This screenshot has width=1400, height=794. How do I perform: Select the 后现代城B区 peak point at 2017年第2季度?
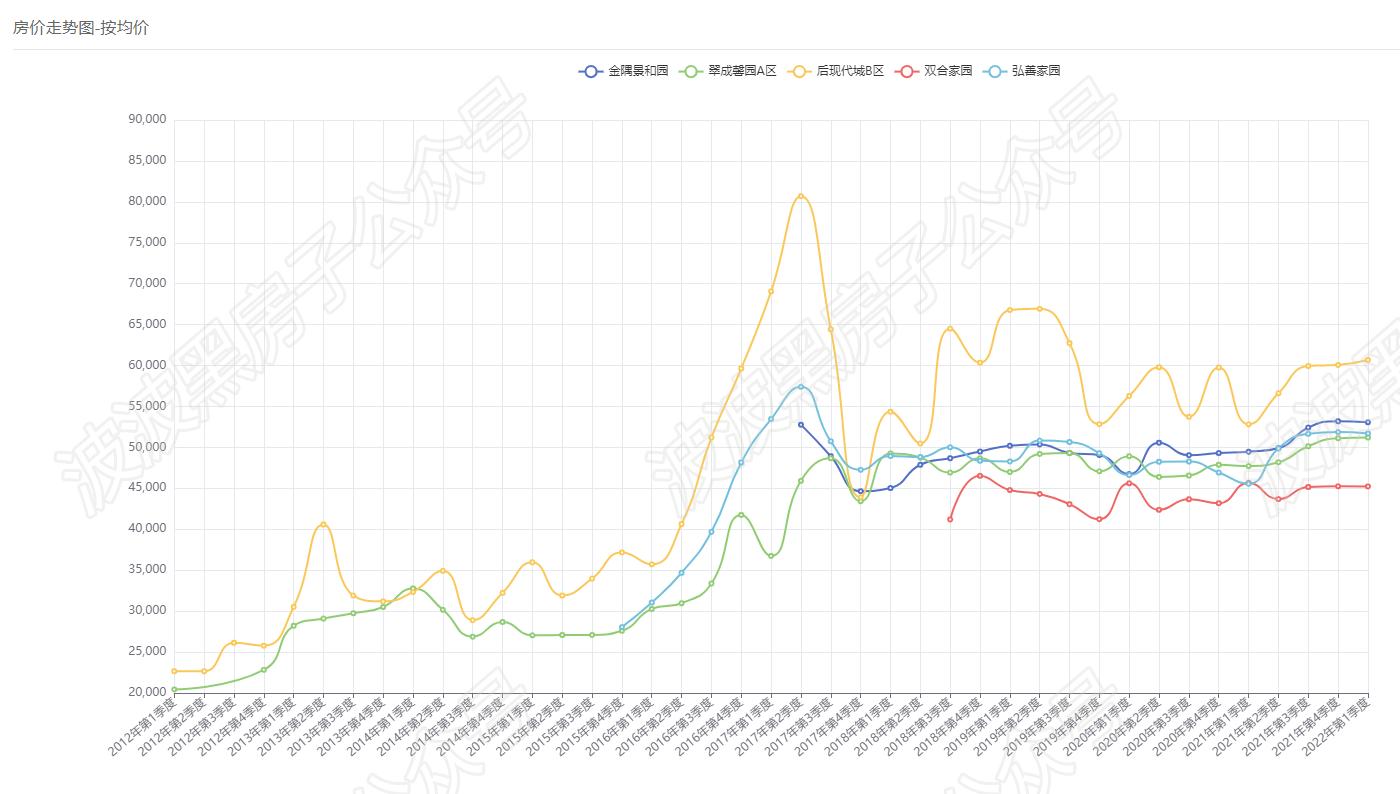click(x=801, y=196)
